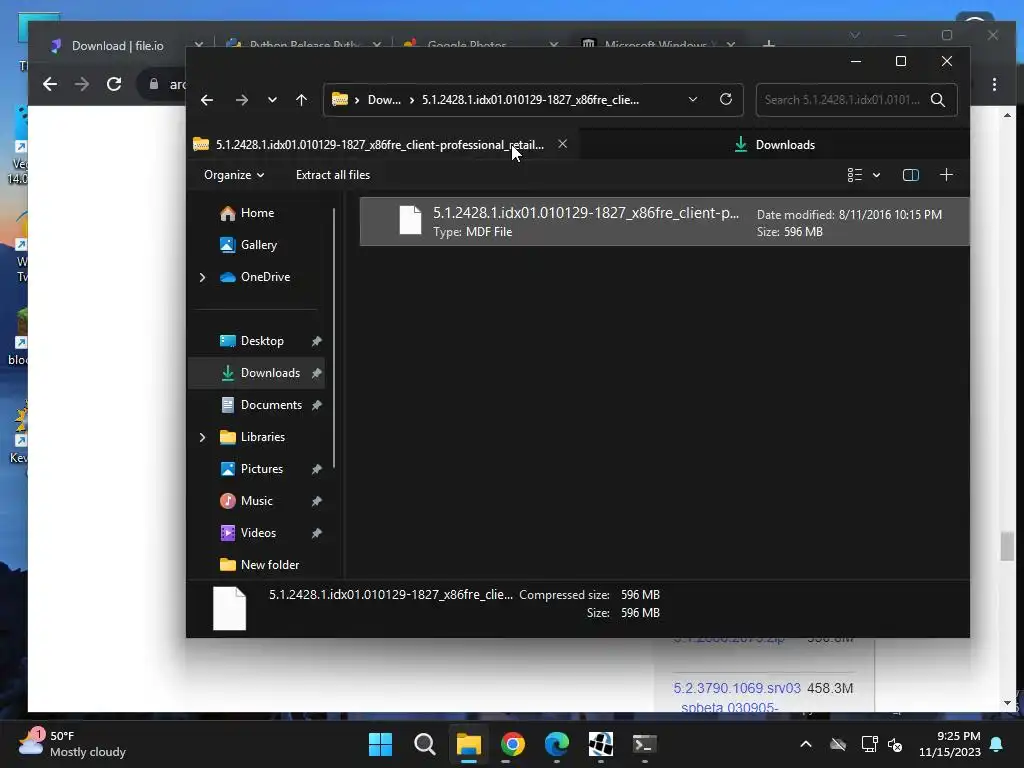The width and height of the screenshot is (1024, 768).
Task: Click the pin icon beside Videos
Action: click(317, 533)
